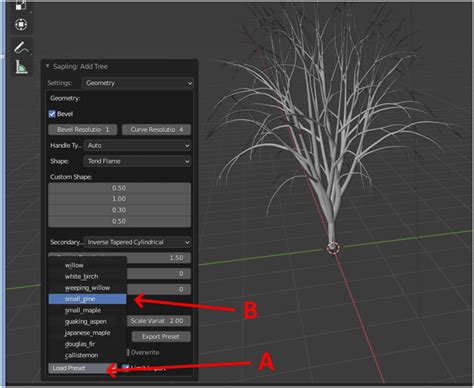Screen dimensions: 474x388
Task: Choose the white_birch preset
Action: (88, 277)
